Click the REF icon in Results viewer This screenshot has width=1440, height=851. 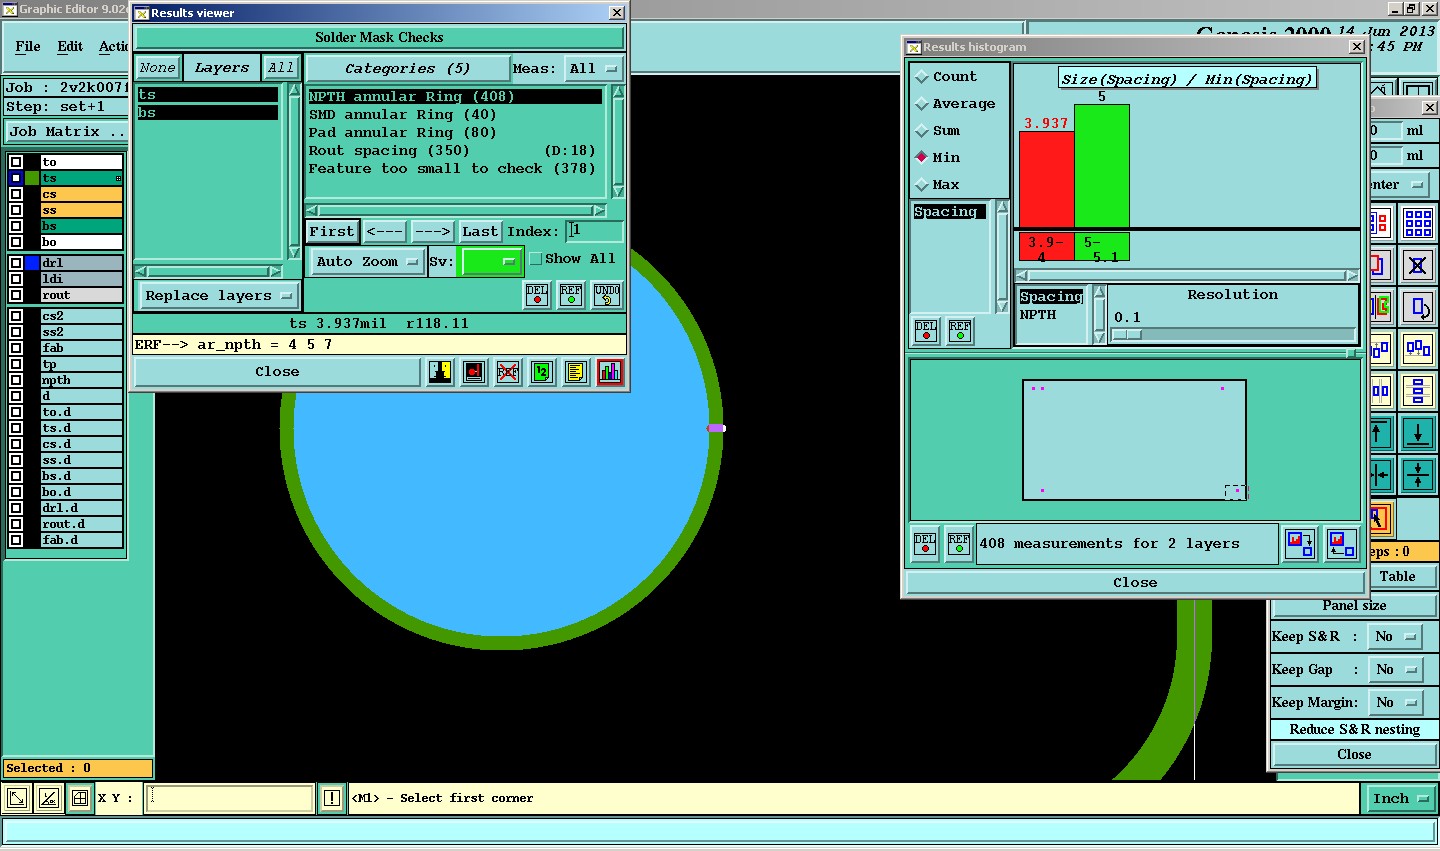571,295
